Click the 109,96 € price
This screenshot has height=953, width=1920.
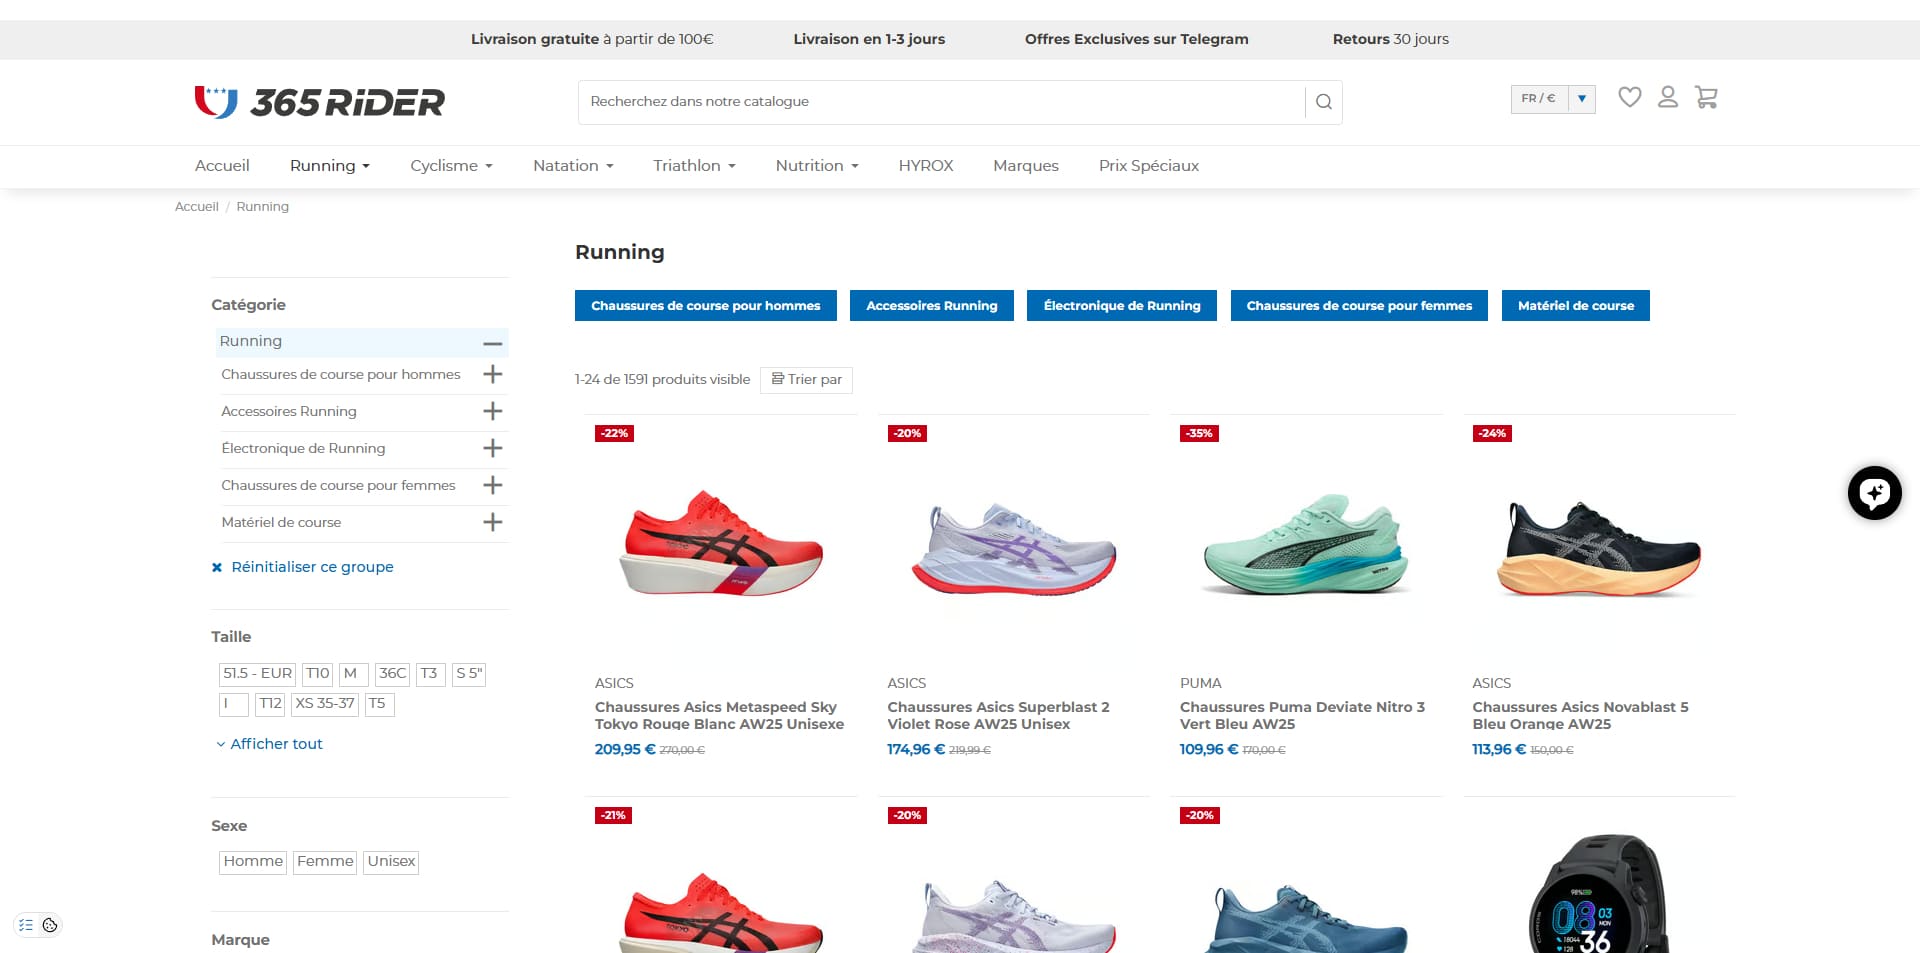(x=1209, y=750)
